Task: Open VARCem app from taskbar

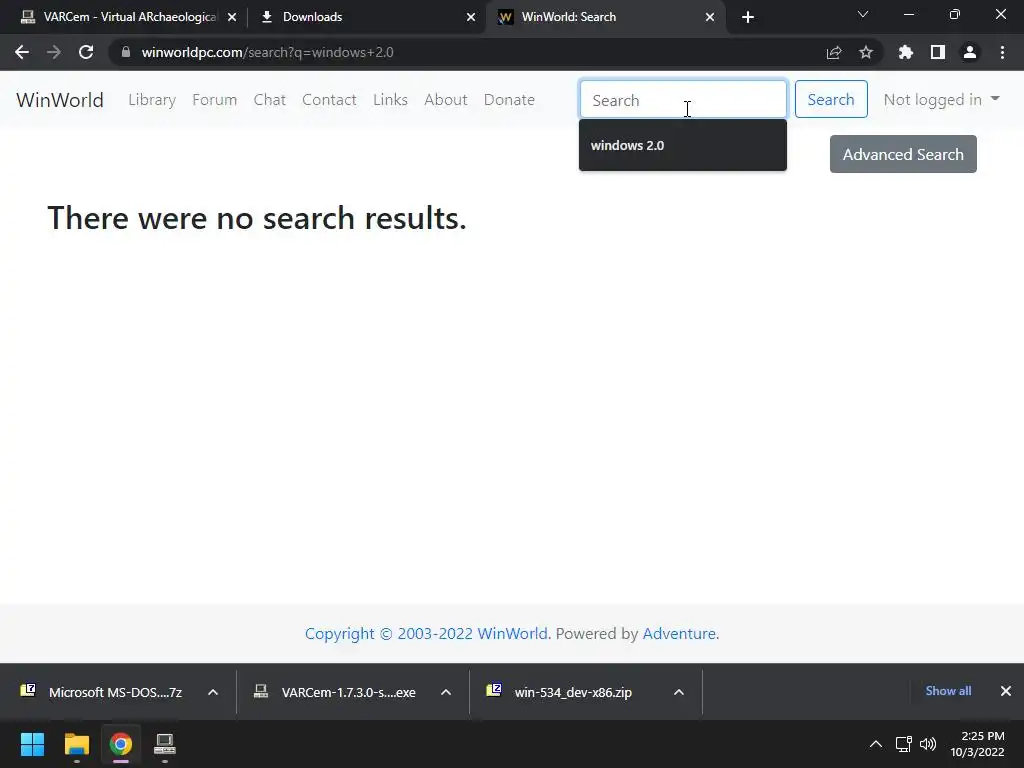Action: (164, 744)
